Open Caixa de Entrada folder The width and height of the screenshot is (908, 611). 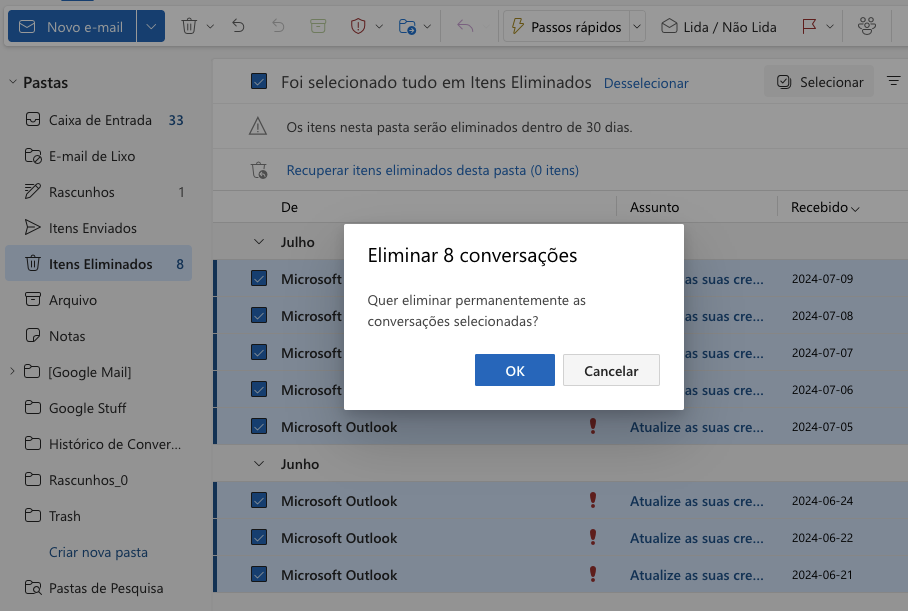[x=98, y=120]
